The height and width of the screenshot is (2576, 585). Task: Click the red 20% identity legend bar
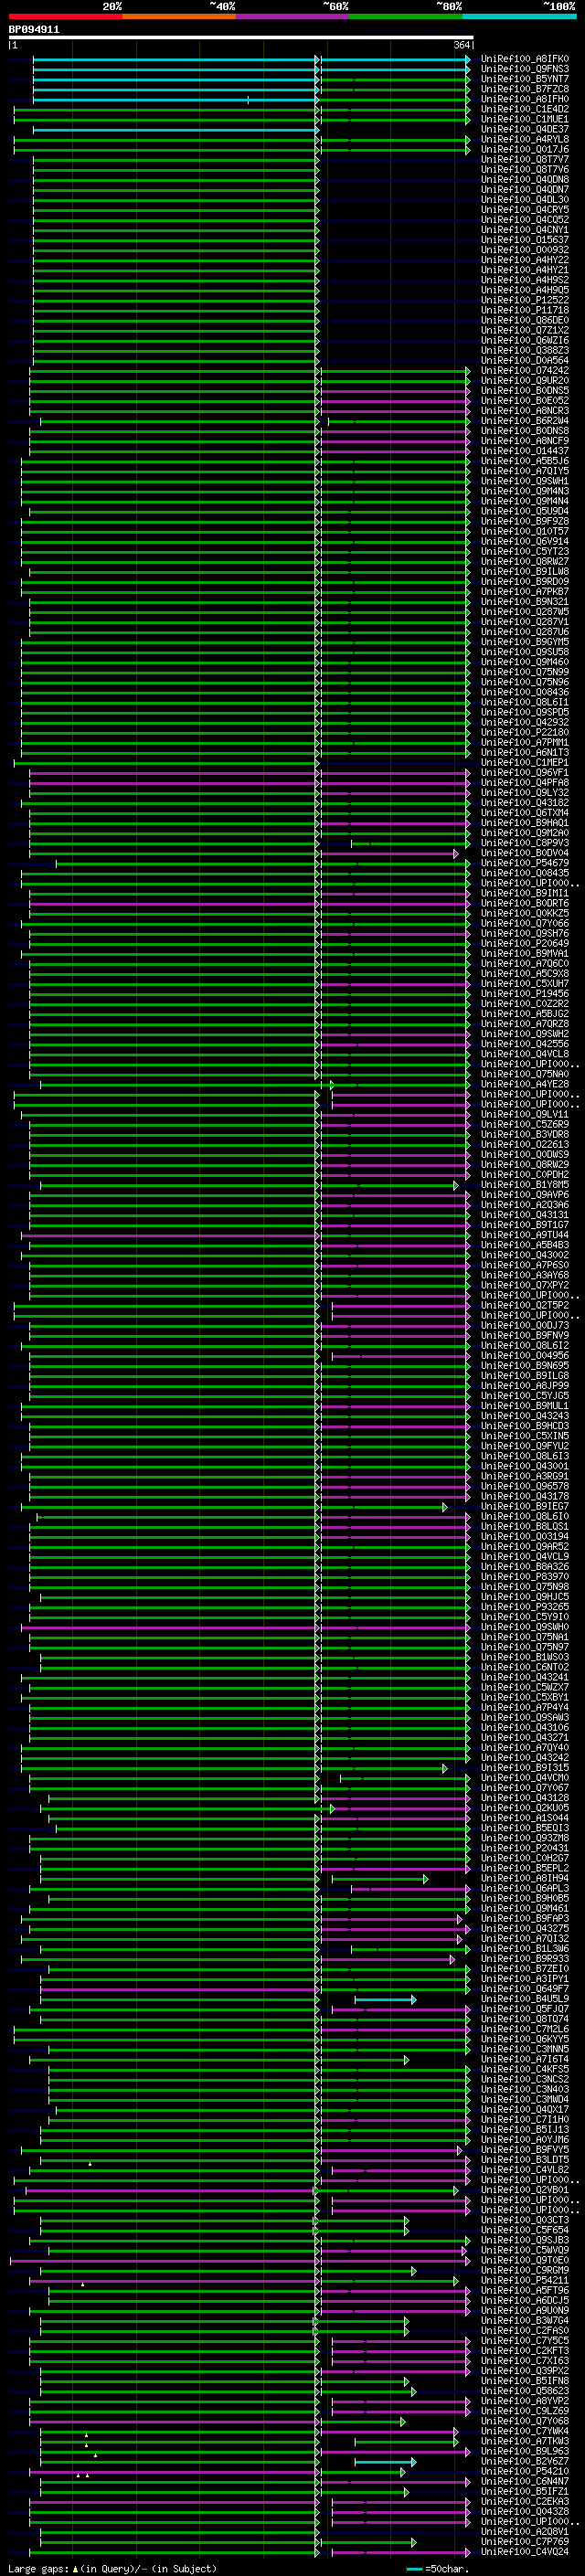click(66, 16)
